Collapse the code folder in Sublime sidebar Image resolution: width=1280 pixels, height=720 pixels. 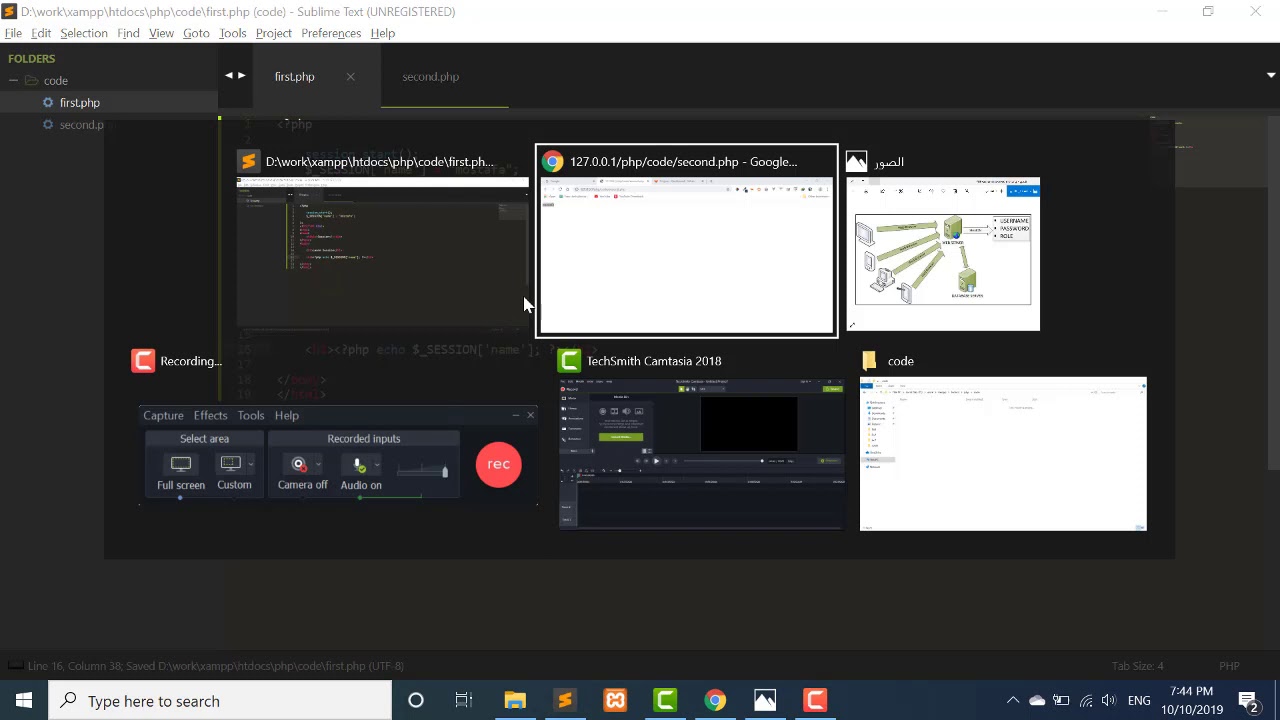tap(13, 81)
